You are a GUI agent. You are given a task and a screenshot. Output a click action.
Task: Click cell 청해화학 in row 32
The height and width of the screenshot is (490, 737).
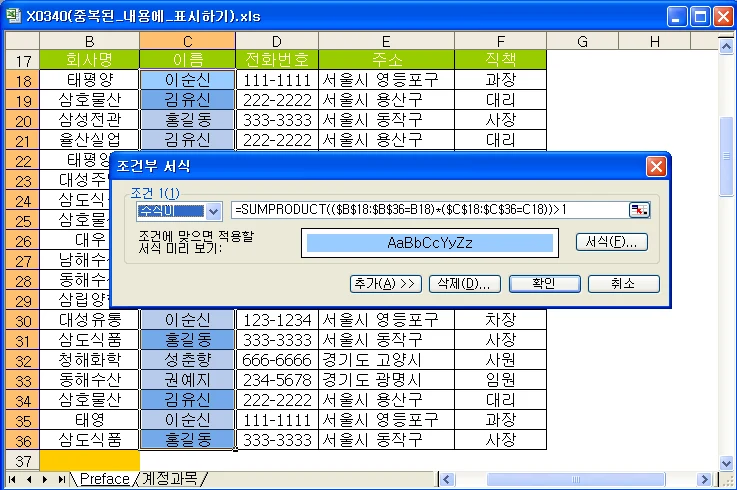pos(89,360)
